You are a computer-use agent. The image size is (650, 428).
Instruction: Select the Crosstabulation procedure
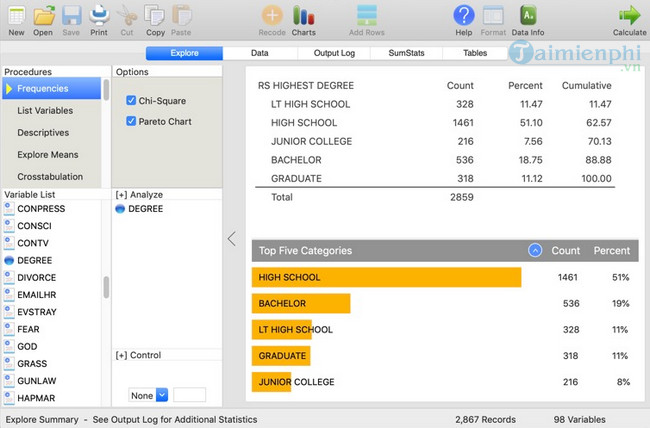(50, 177)
